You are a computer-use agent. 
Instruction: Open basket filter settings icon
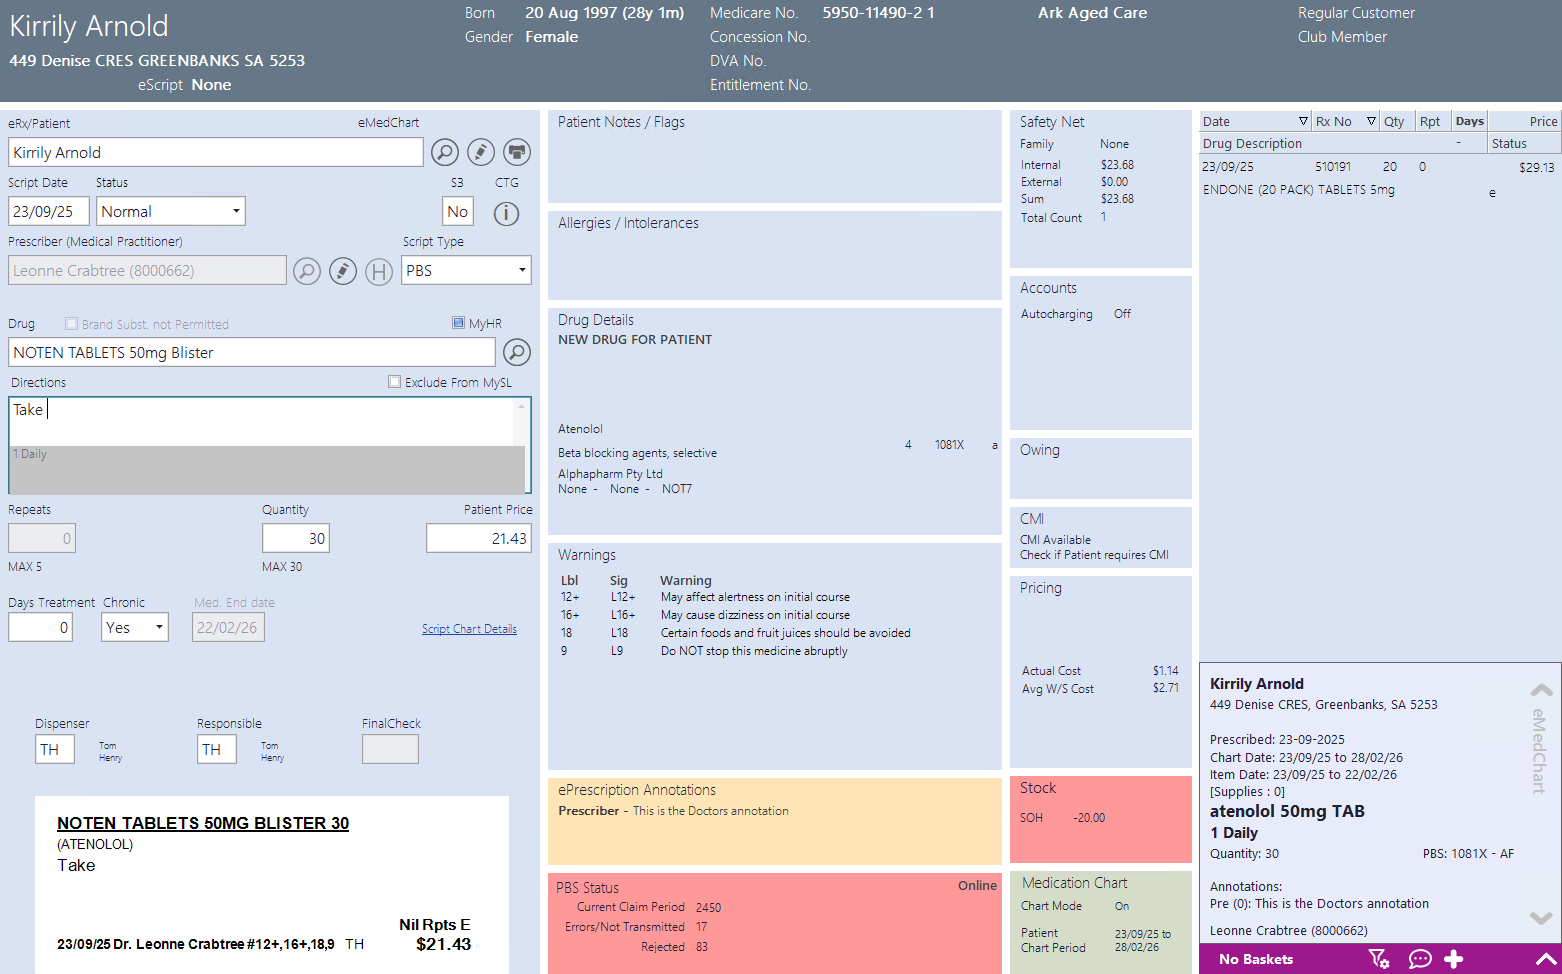1379,959
